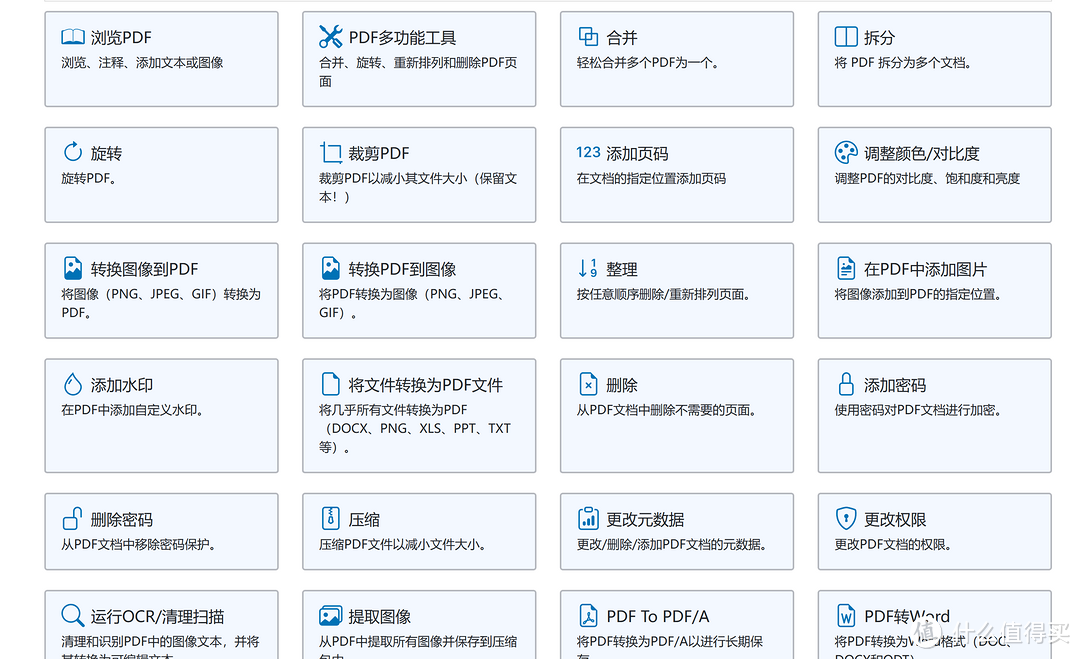Click the PDF-file icon for PDF To PDF/A
Viewport: 1080px width, 659px height.
click(588, 615)
